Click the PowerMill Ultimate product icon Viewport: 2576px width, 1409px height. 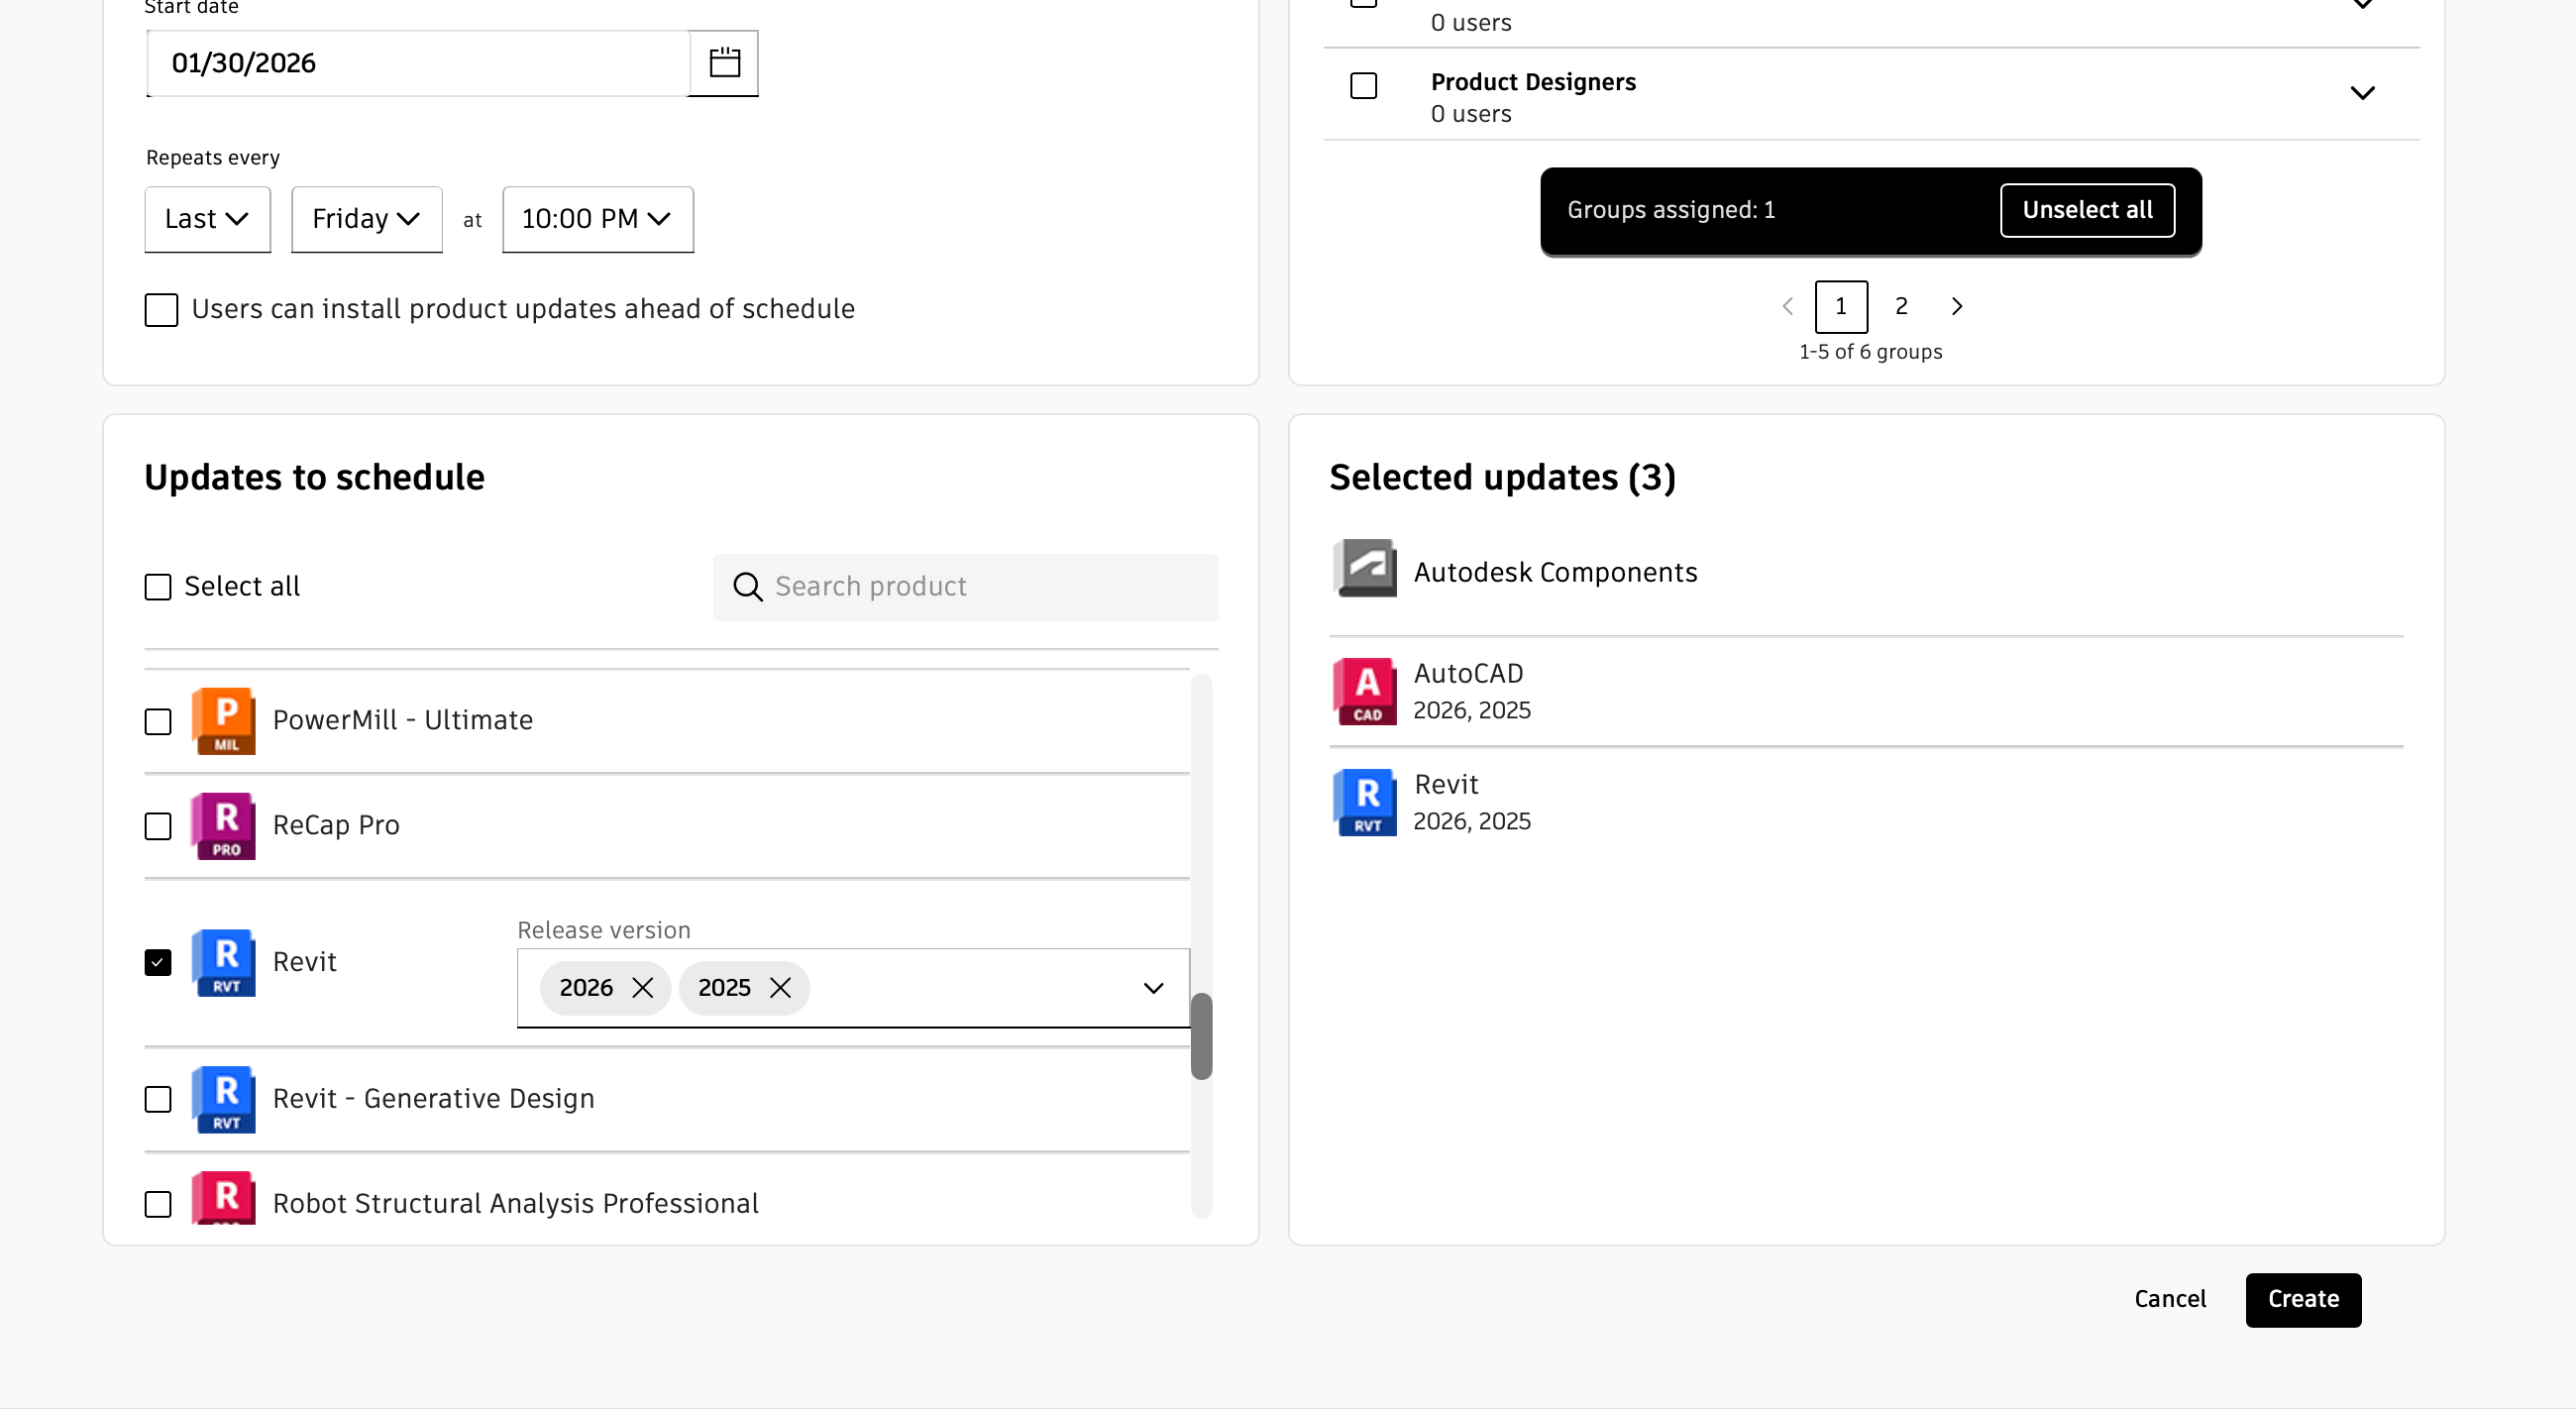click(224, 721)
